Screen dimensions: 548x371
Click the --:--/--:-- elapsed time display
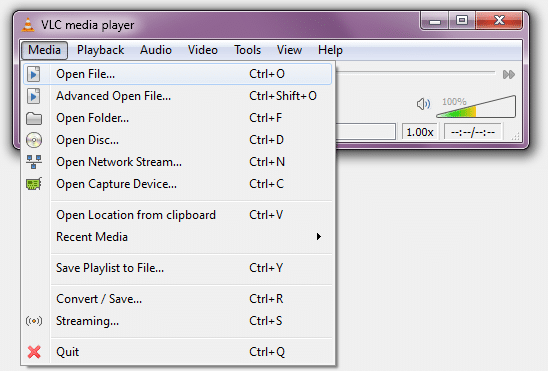click(x=473, y=132)
